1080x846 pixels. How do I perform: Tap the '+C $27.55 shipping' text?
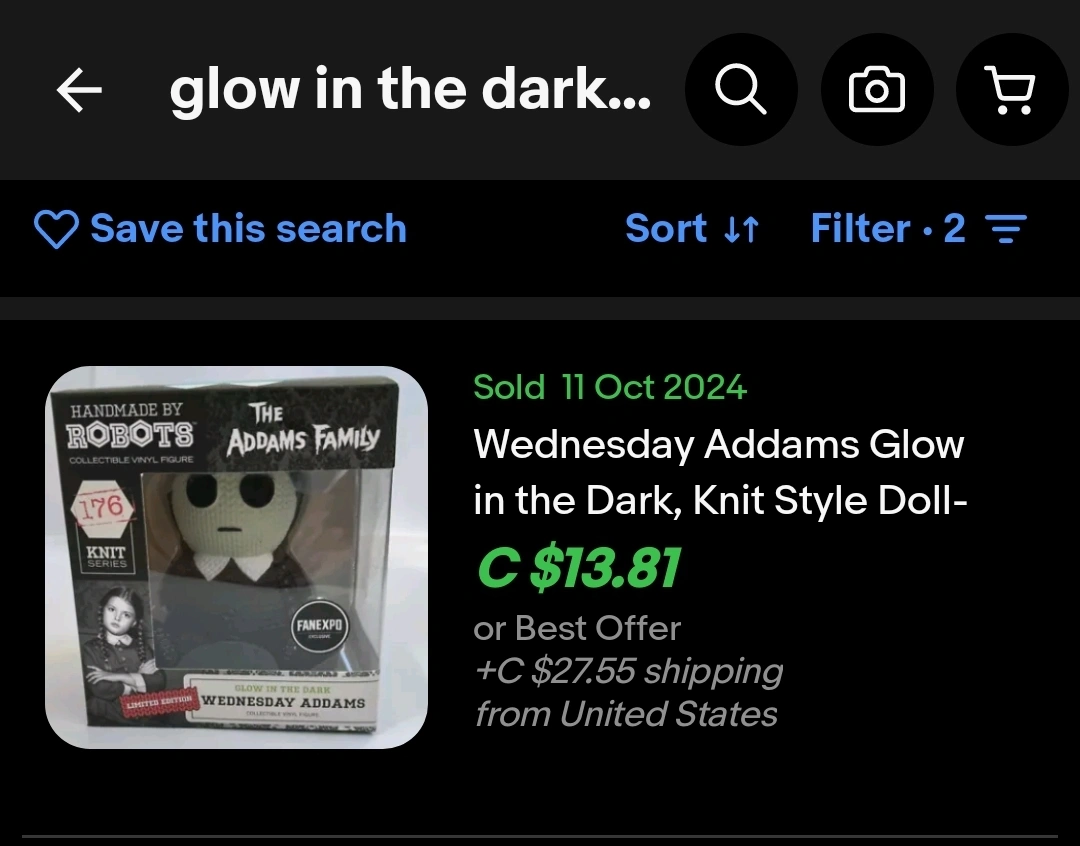[629, 670]
